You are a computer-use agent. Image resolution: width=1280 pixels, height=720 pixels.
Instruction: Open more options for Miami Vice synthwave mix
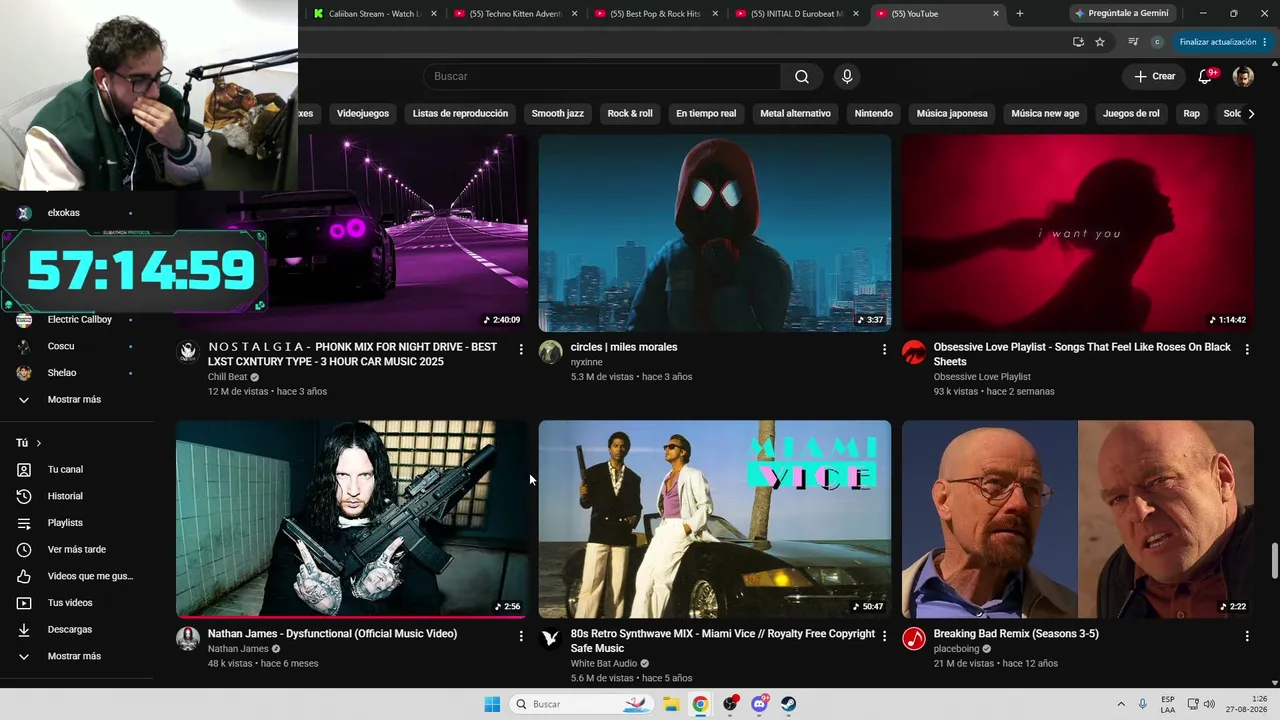pyautogui.click(x=884, y=636)
